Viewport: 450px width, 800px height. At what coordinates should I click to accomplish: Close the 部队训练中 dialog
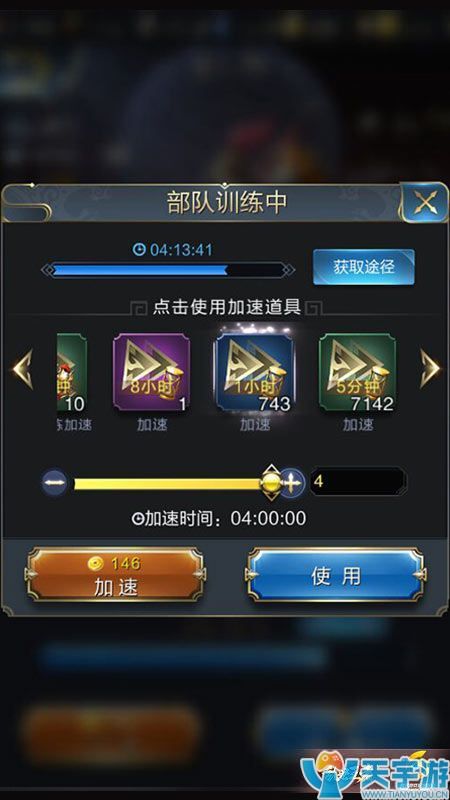coord(425,204)
